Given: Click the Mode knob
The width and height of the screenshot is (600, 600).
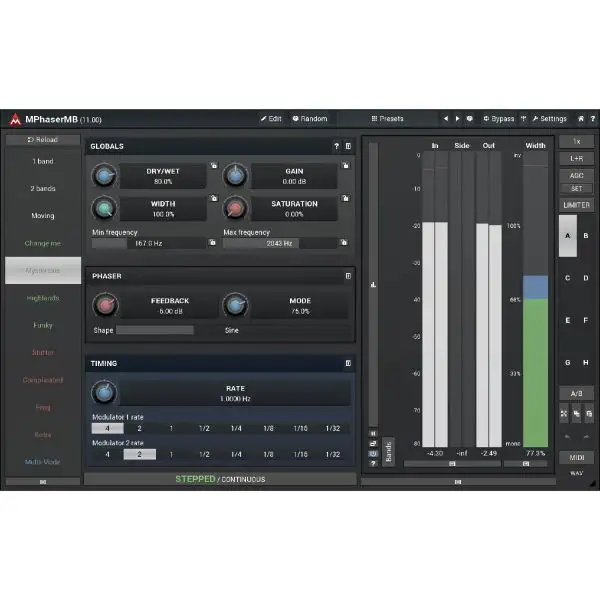Looking at the screenshot, I should coord(235,305).
